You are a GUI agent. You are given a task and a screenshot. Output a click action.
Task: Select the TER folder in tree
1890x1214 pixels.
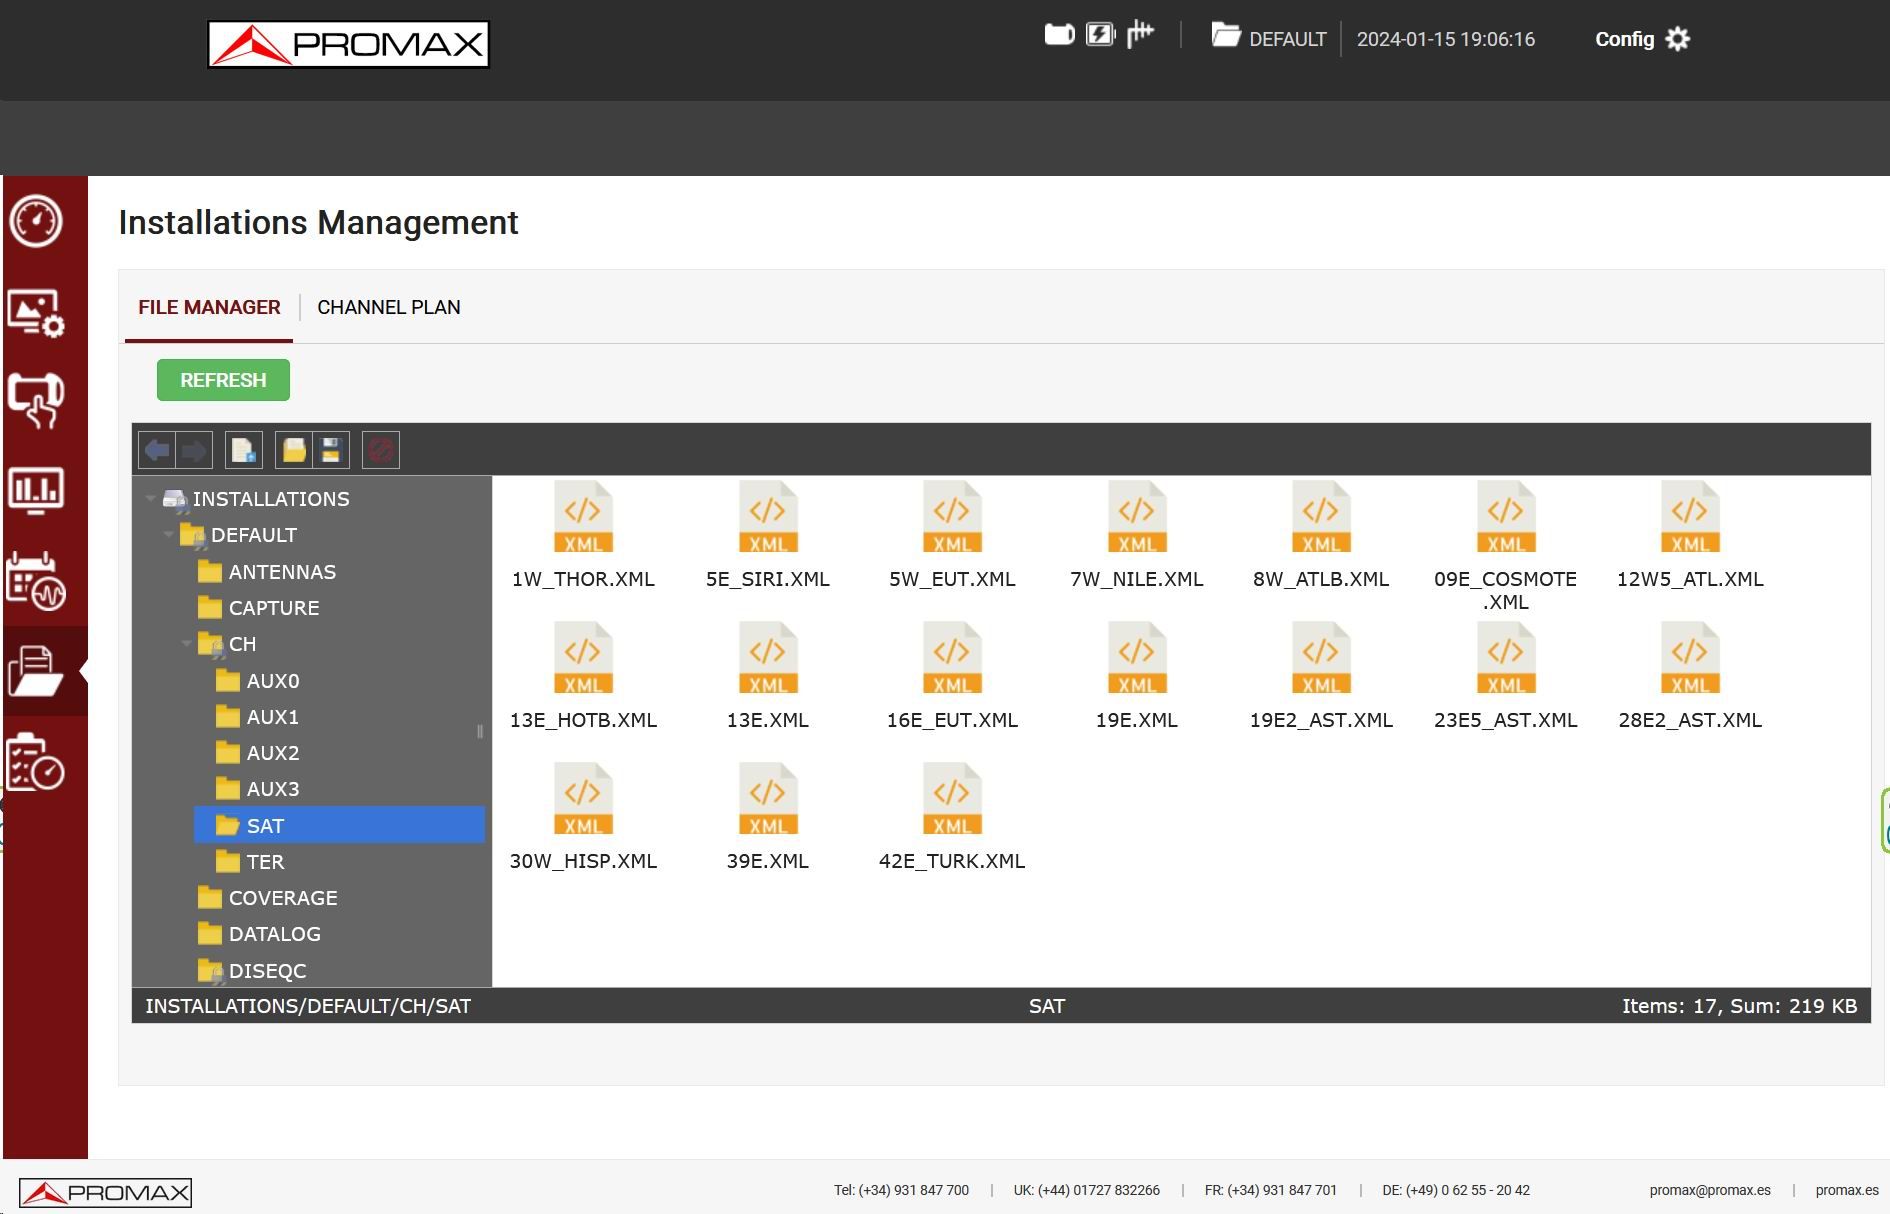265,862
